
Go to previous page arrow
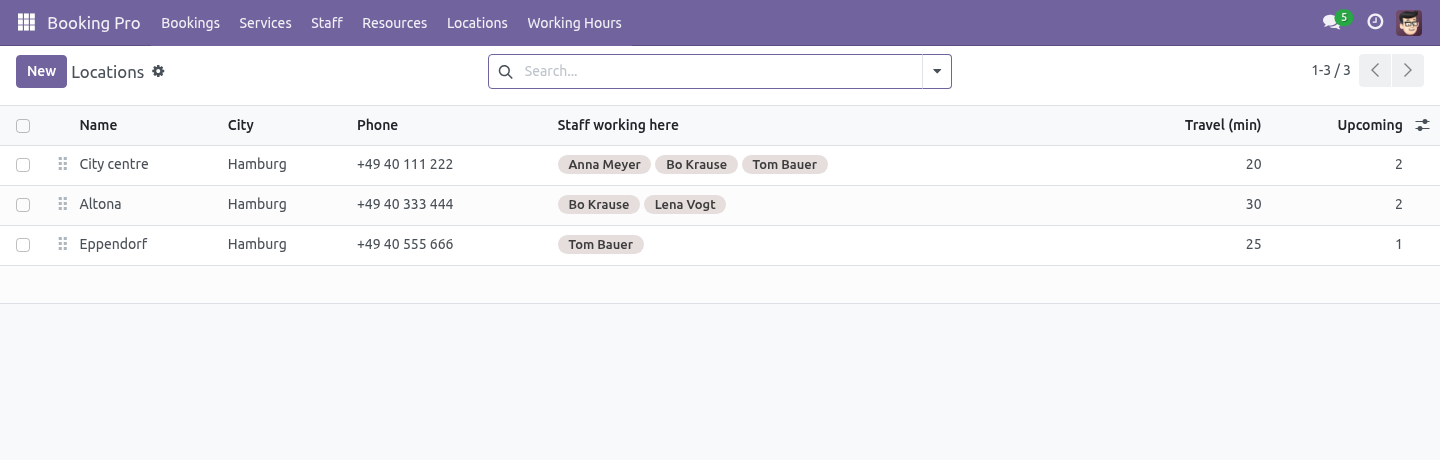coord(1375,70)
